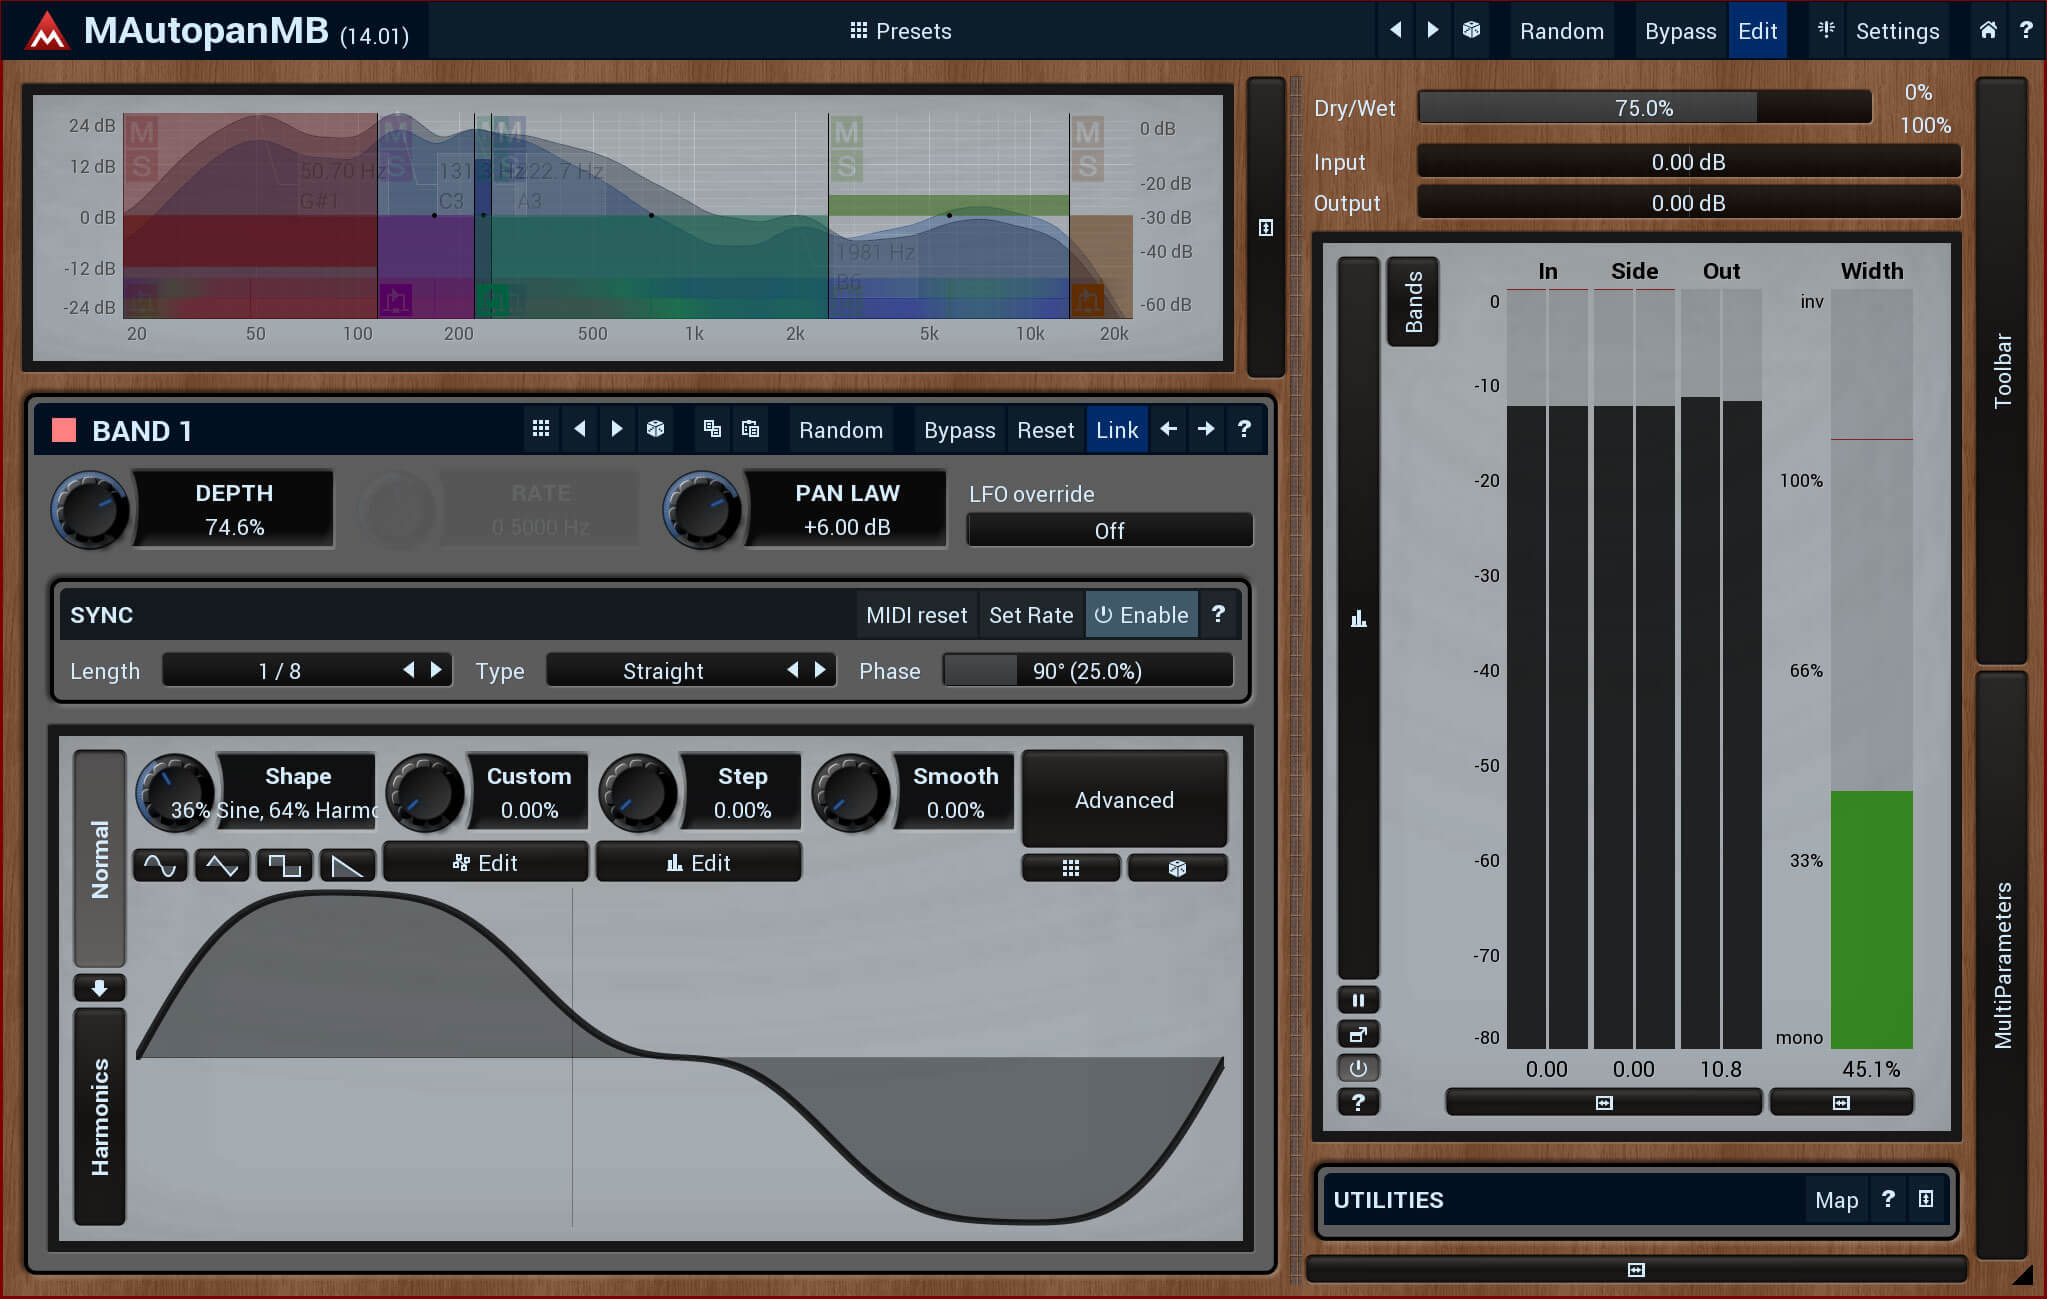The width and height of the screenshot is (2047, 1299).
Task: Choose sine wave shape icon
Action: tap(160, 865)
